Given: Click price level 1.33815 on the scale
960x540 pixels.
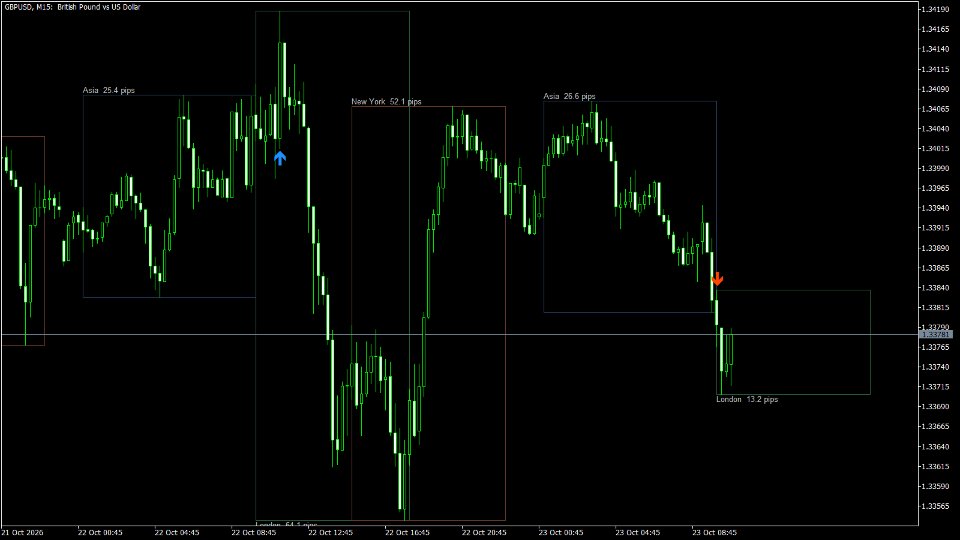Looking at the screenshot, I should coord(937,307).
